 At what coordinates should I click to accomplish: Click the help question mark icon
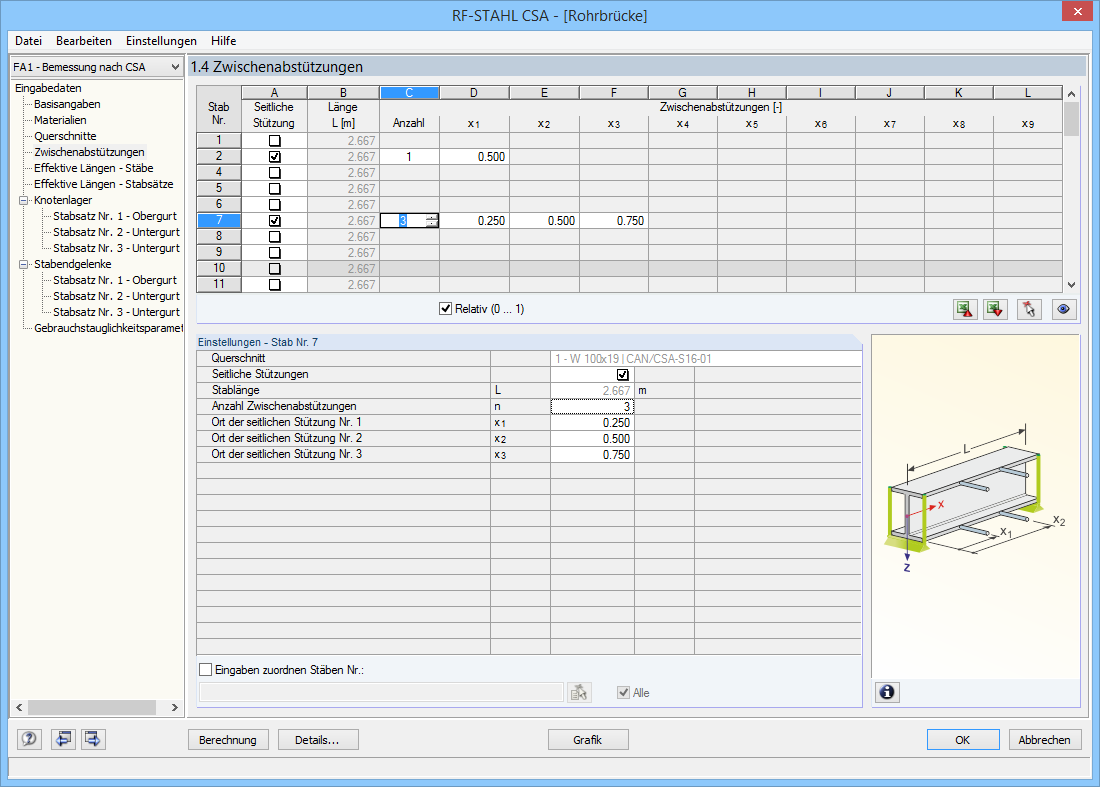pyautogui.click(x=29, y=739)
